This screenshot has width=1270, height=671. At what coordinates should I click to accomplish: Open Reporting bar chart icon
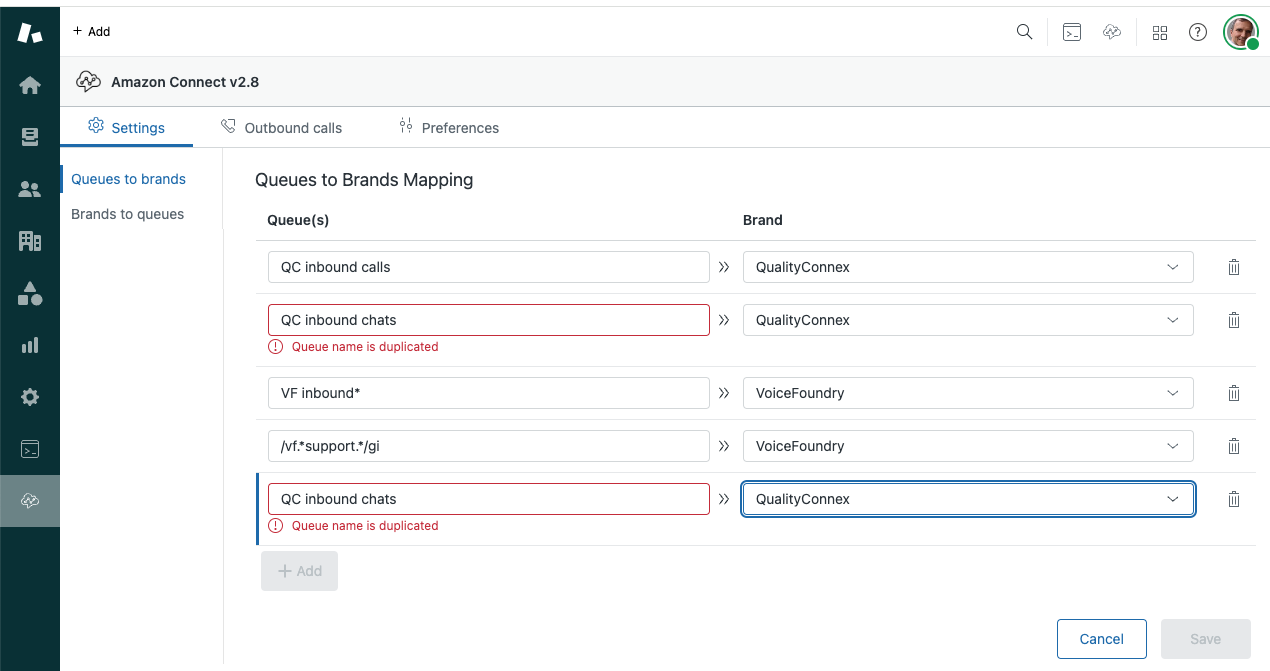(x=30, y=345)
